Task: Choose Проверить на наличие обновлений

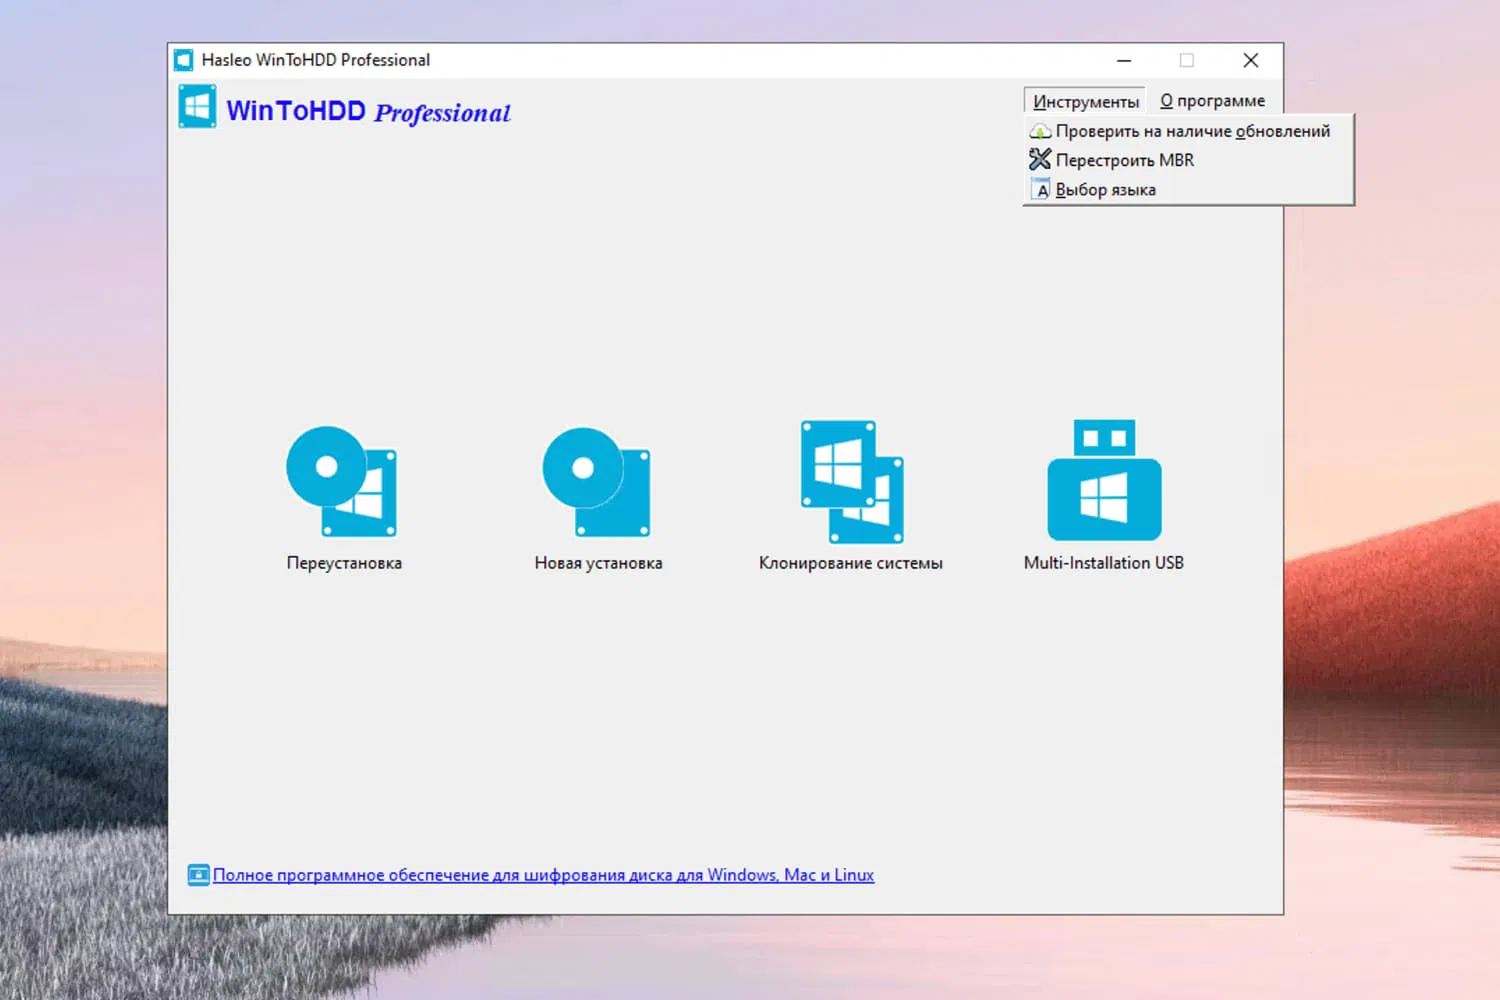Action: (x=1190, y=130)
